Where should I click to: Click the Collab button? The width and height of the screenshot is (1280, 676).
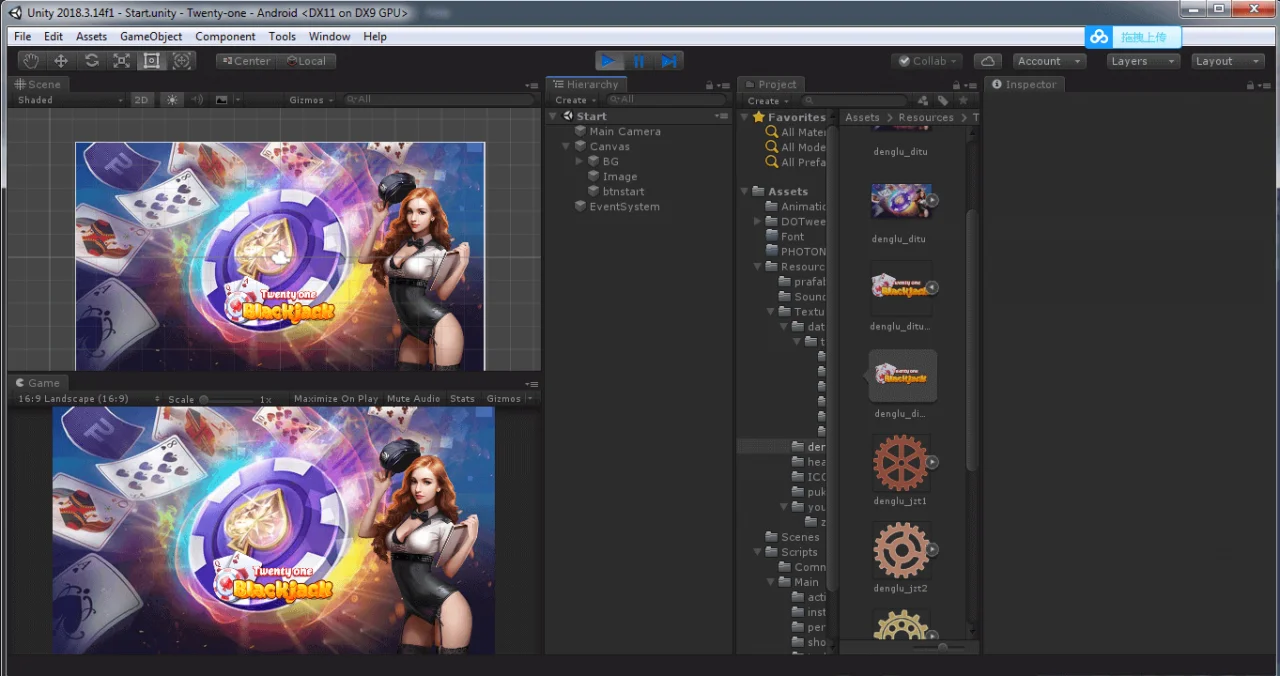(927, 61)
